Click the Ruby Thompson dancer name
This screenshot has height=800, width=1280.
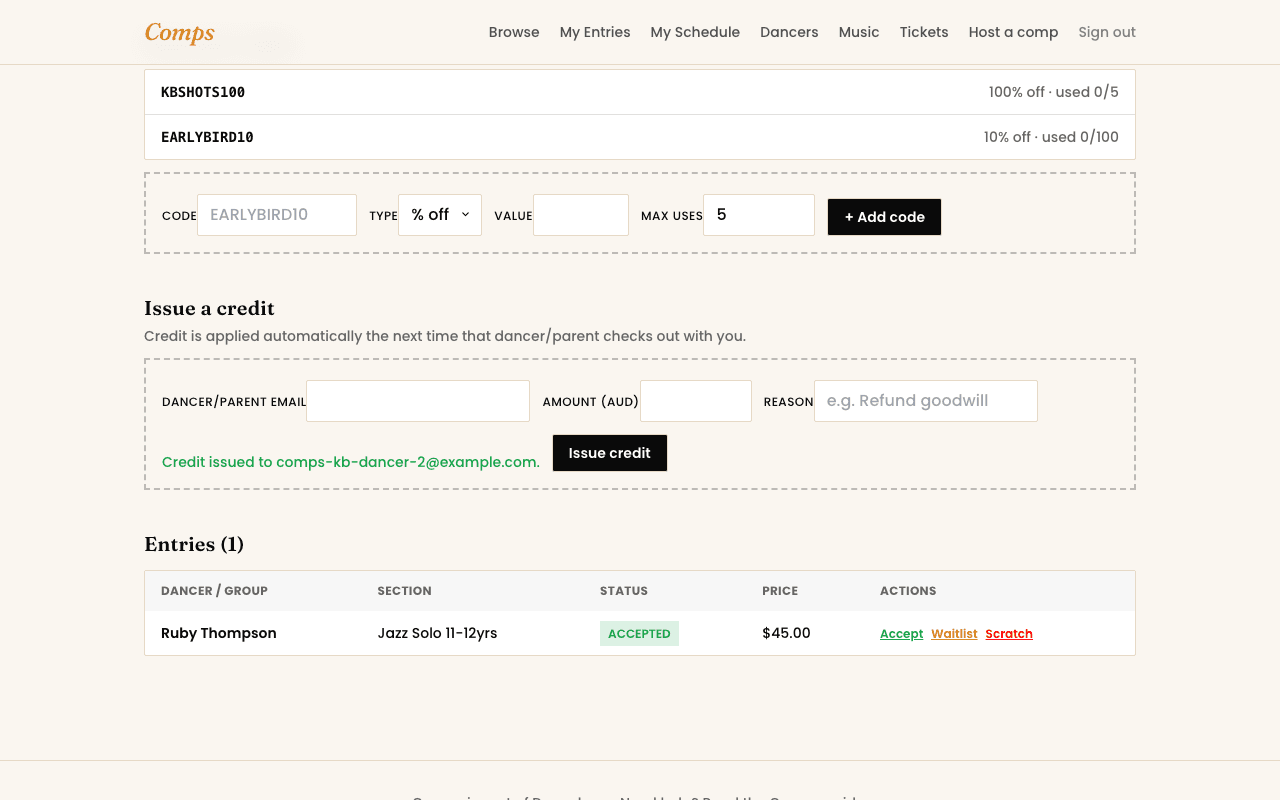tap(219, 633)
